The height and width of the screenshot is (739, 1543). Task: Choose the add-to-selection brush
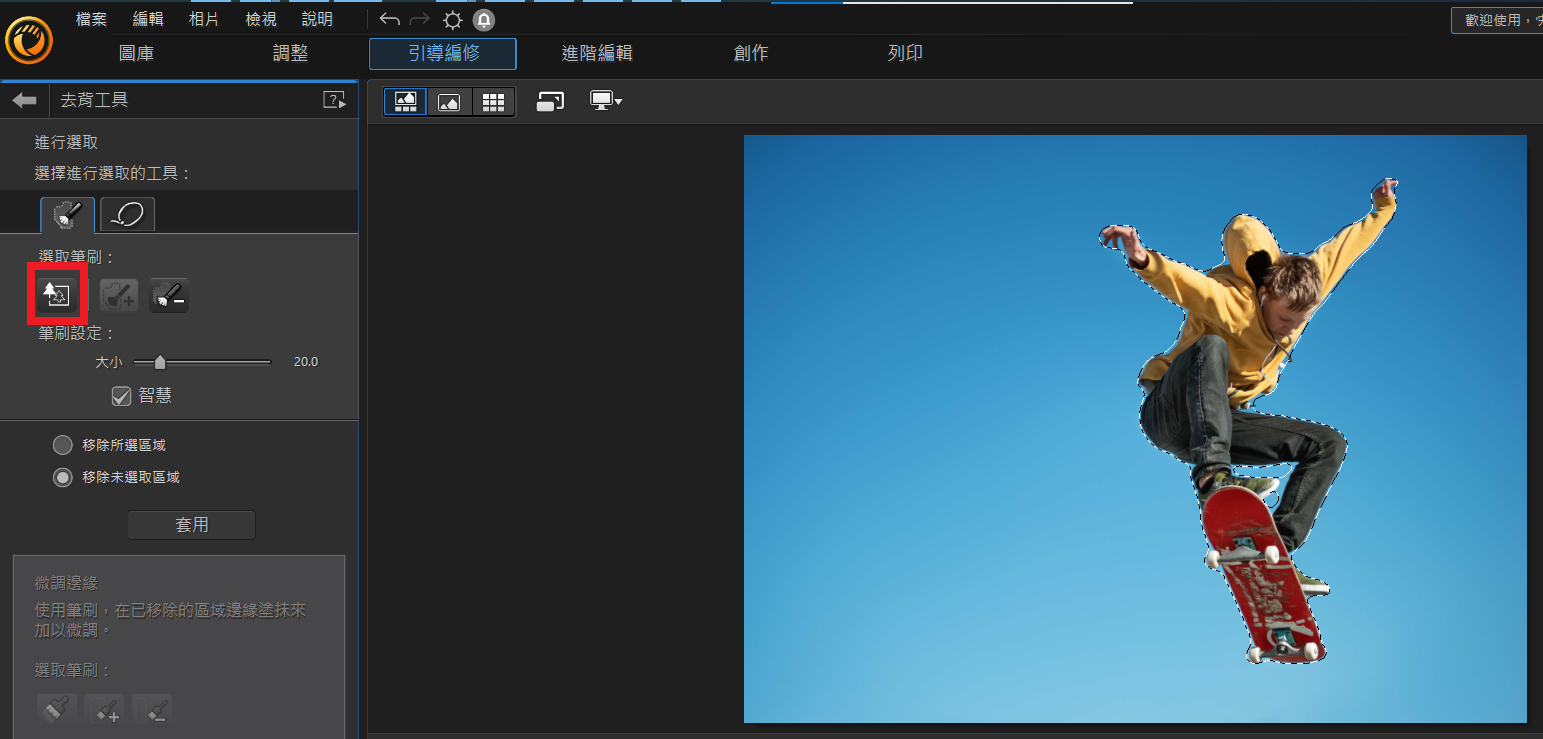(119, 295)
